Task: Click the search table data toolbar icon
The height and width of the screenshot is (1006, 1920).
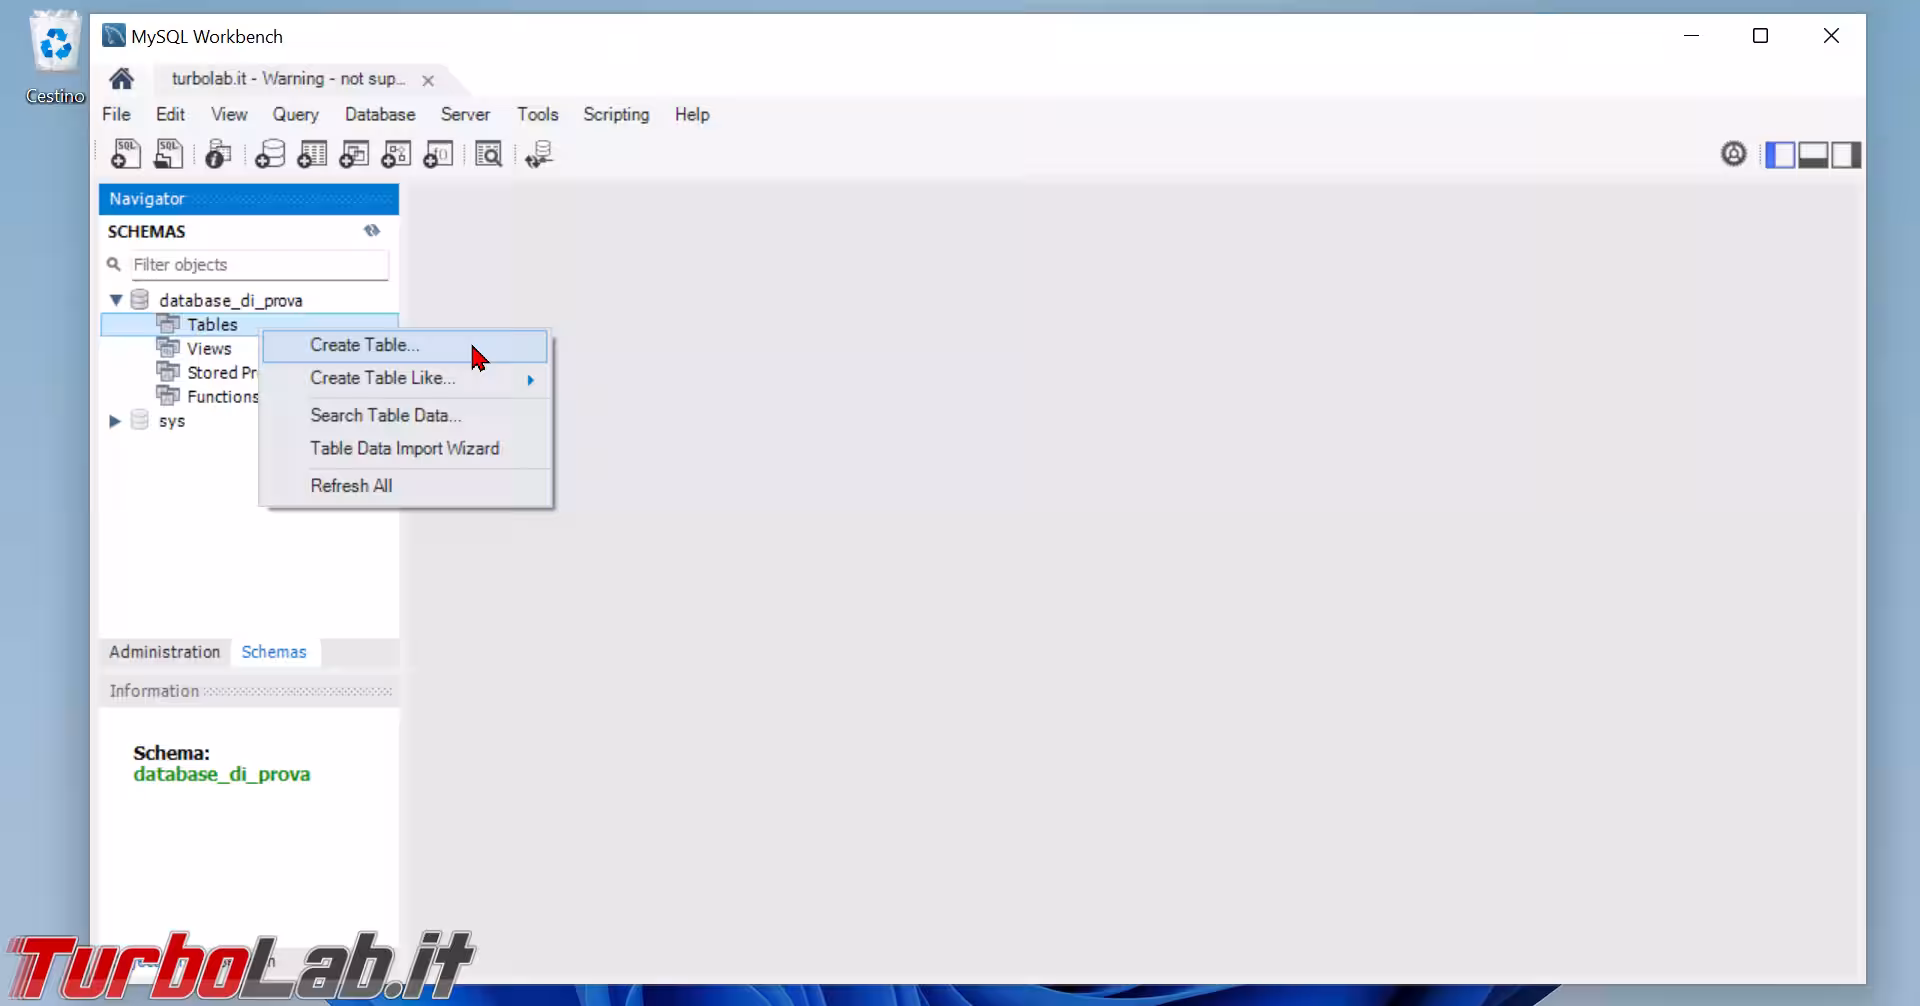Action: pyautogui.click(x=489, y=154)
